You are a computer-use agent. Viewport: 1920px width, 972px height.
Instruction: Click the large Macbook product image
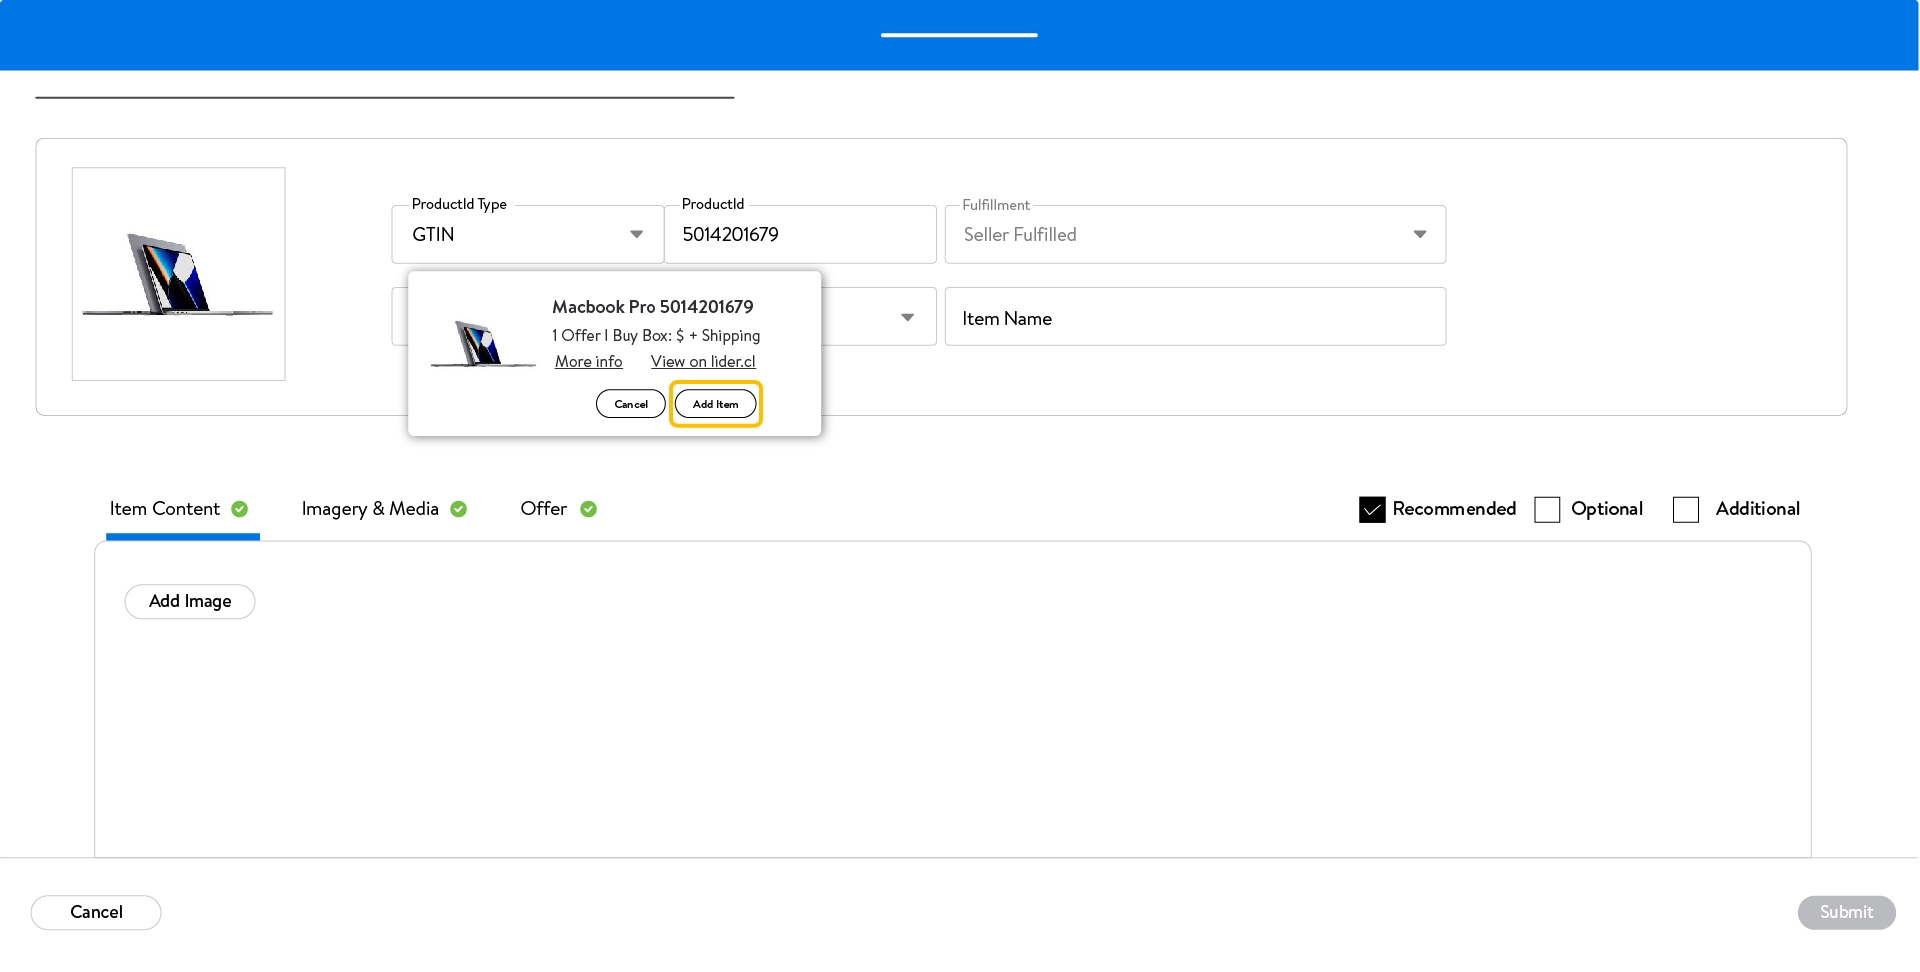pyautogui.click(x=178, y=274)
